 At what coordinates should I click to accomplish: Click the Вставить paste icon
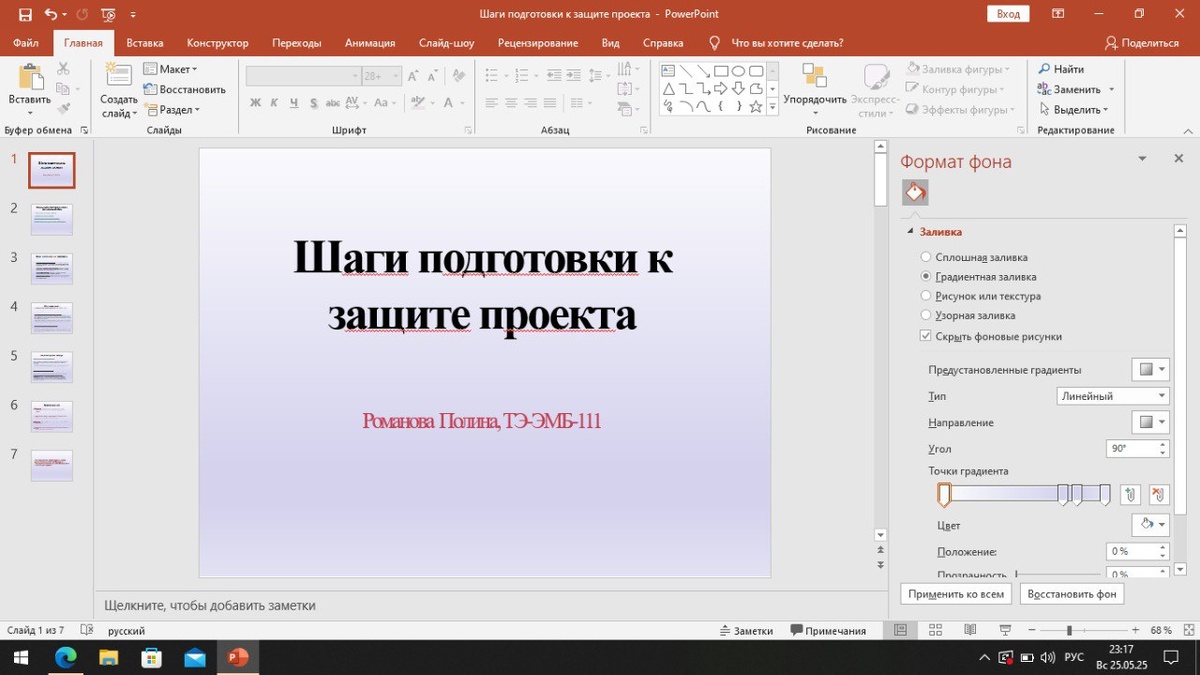click(x=30, y=77)
